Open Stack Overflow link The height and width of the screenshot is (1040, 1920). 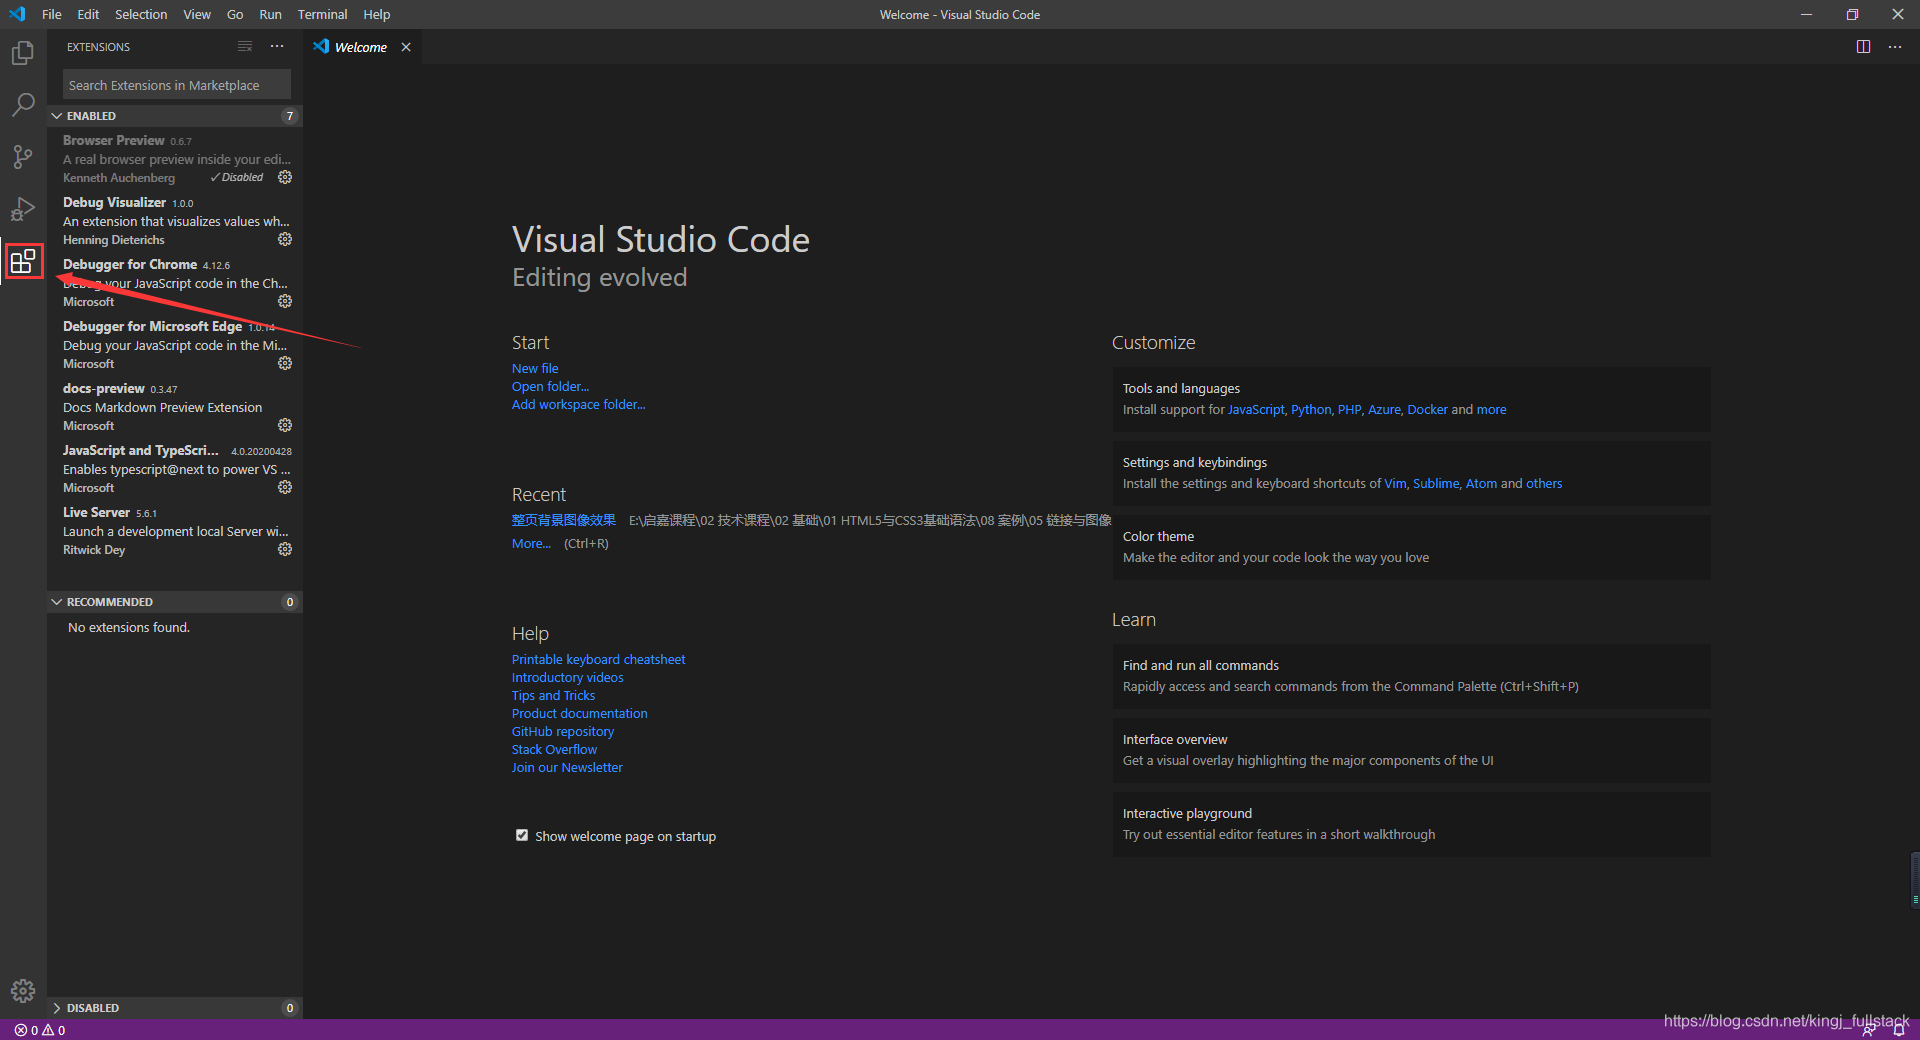pos(554,749)
